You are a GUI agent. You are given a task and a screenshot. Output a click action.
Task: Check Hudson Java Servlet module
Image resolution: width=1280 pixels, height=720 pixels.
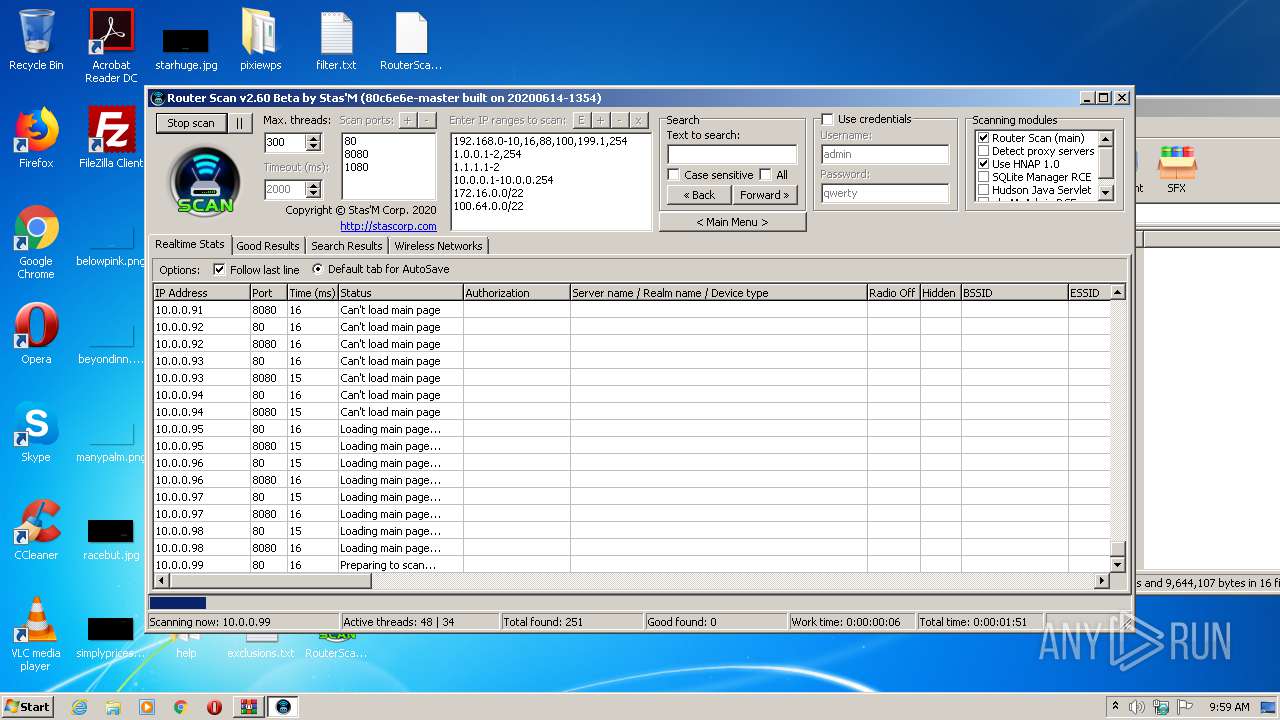point(983,190)
